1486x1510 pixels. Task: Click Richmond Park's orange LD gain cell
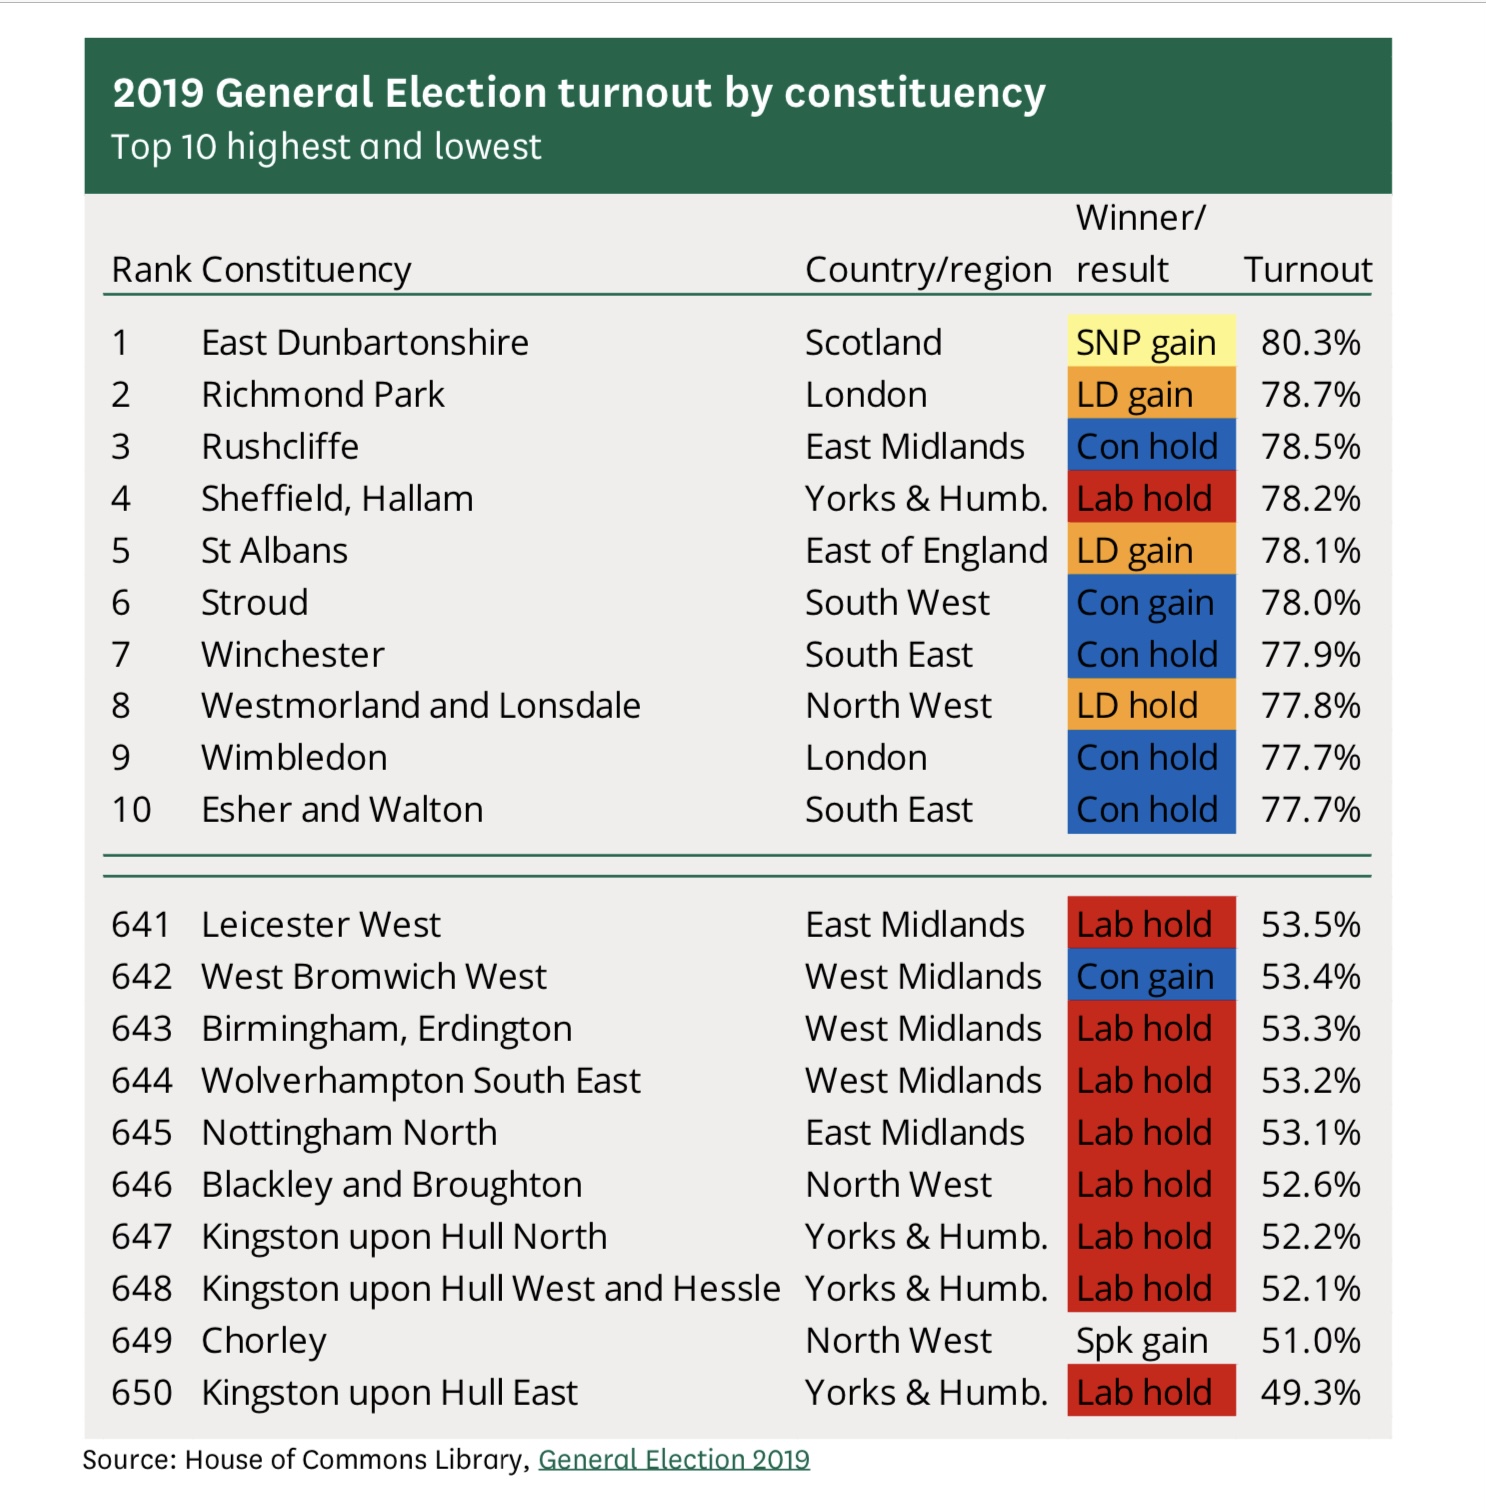1151,394
